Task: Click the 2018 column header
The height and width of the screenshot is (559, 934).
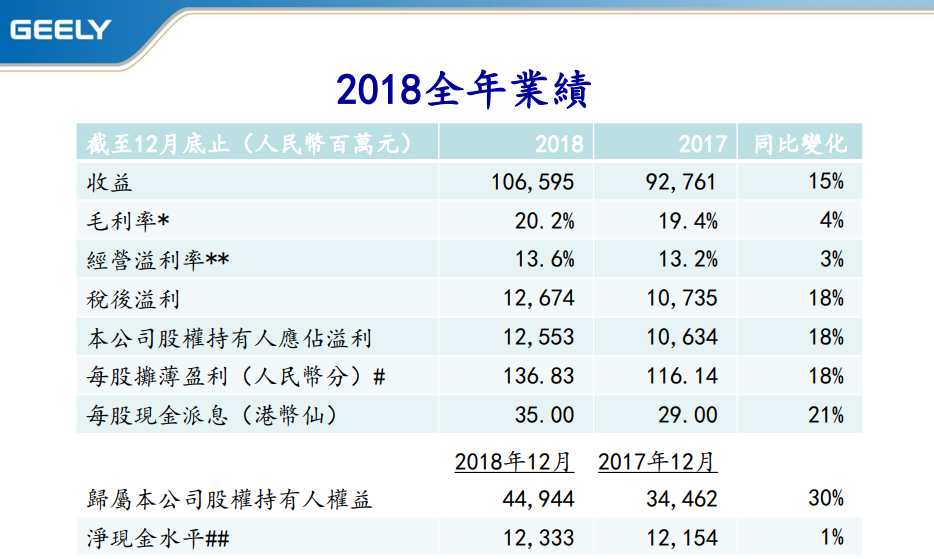Action: (559, 144)
